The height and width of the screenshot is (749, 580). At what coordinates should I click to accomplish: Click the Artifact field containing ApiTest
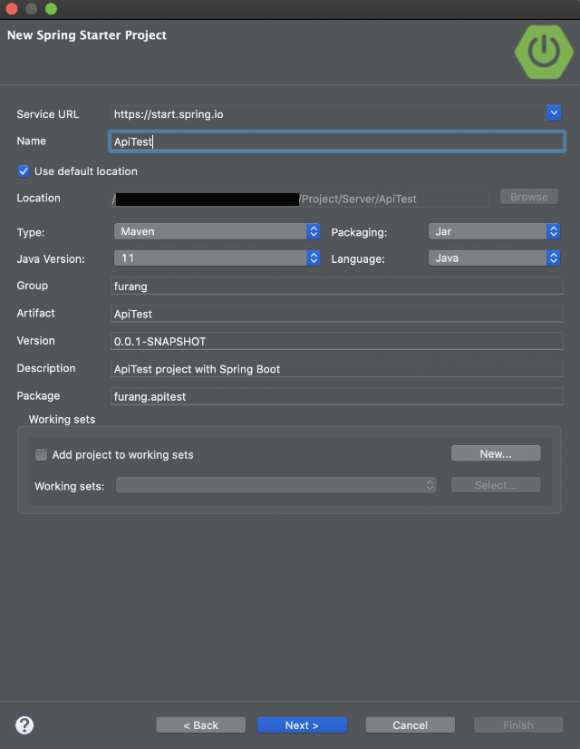(x=337, y=314)
